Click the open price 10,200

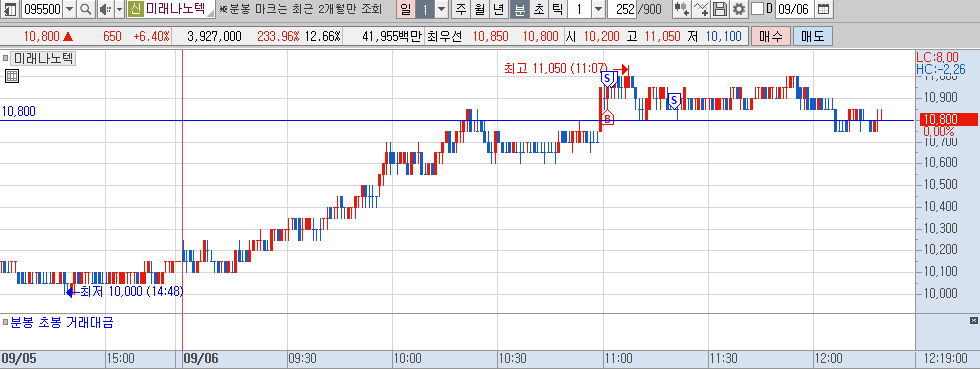pyautogui.click(x=602, y=36)
